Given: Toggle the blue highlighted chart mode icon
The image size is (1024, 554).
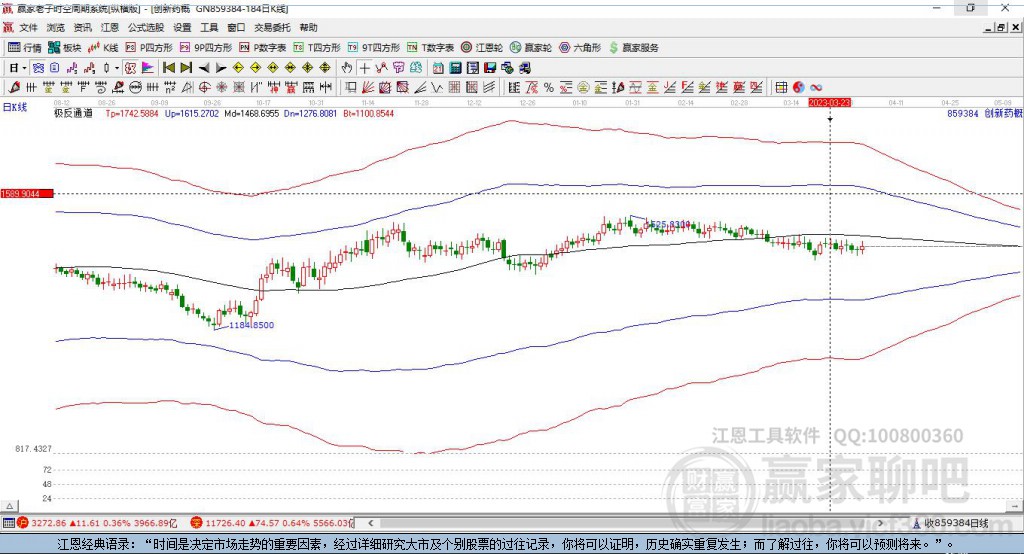Looking at the screenshot, I should tap(39, 68).
